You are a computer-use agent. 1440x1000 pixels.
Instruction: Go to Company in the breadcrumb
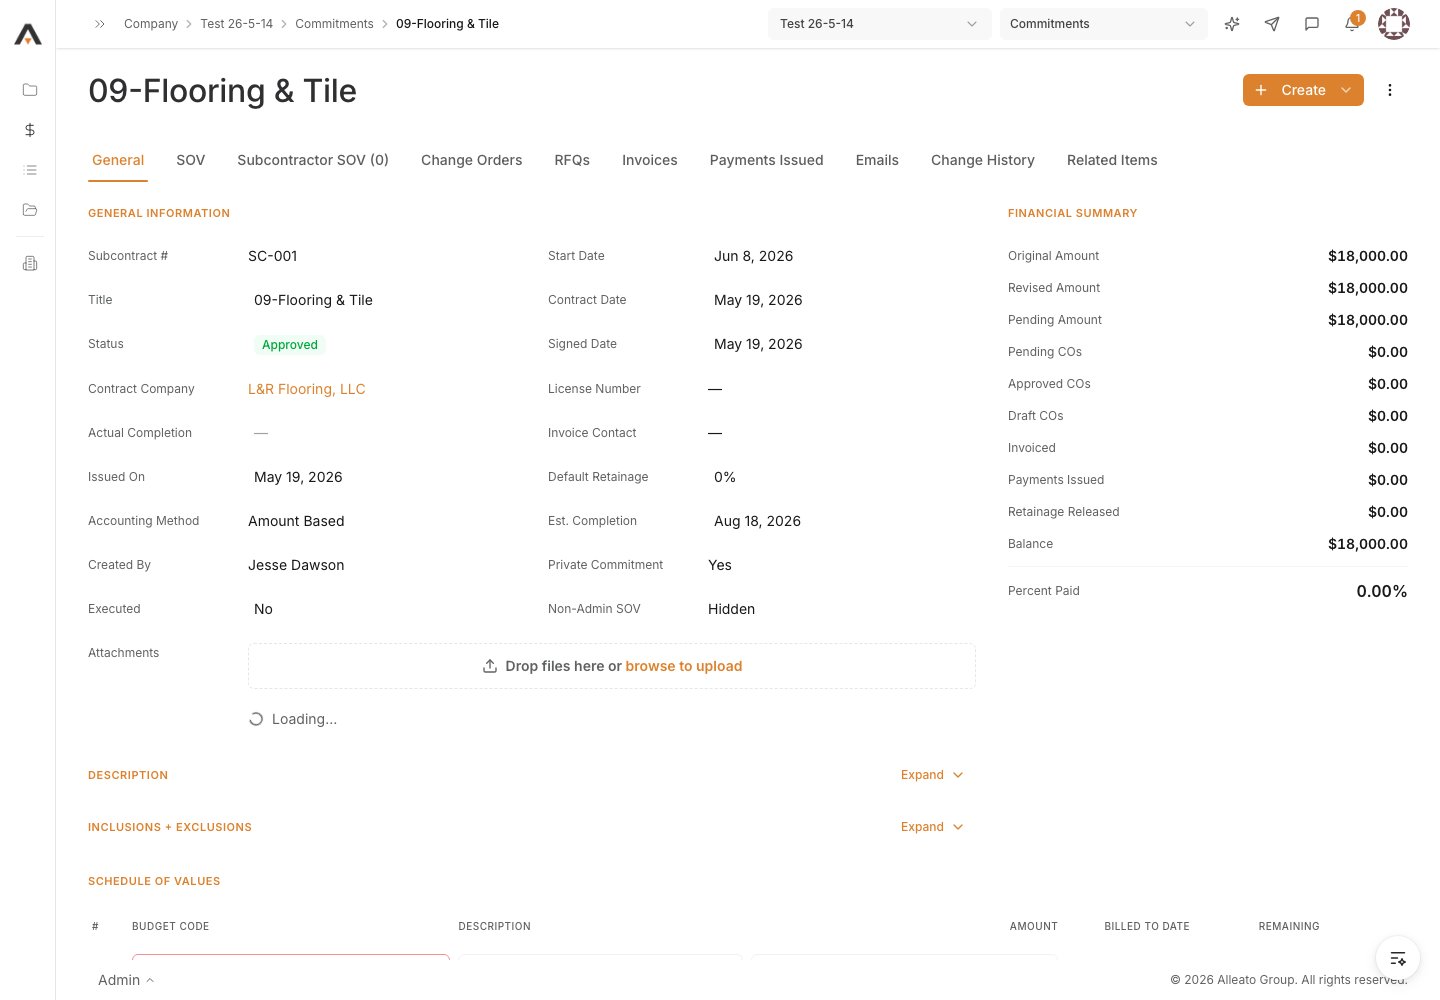tap(151, 24)
